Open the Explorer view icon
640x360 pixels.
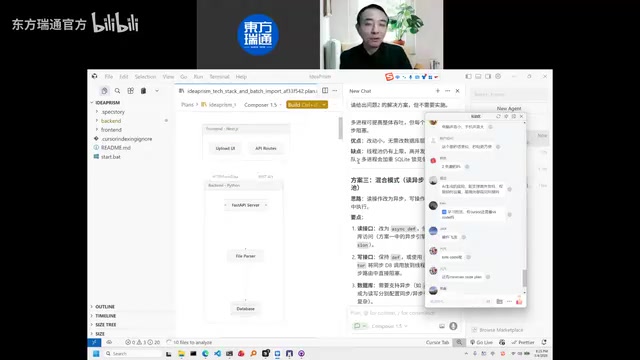(104, 91)
